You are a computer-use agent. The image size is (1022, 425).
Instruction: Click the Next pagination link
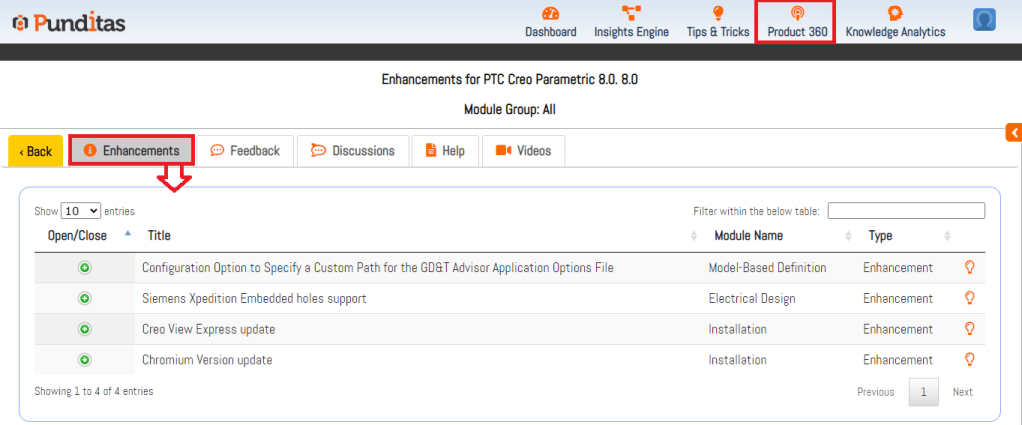pos(962,392)
